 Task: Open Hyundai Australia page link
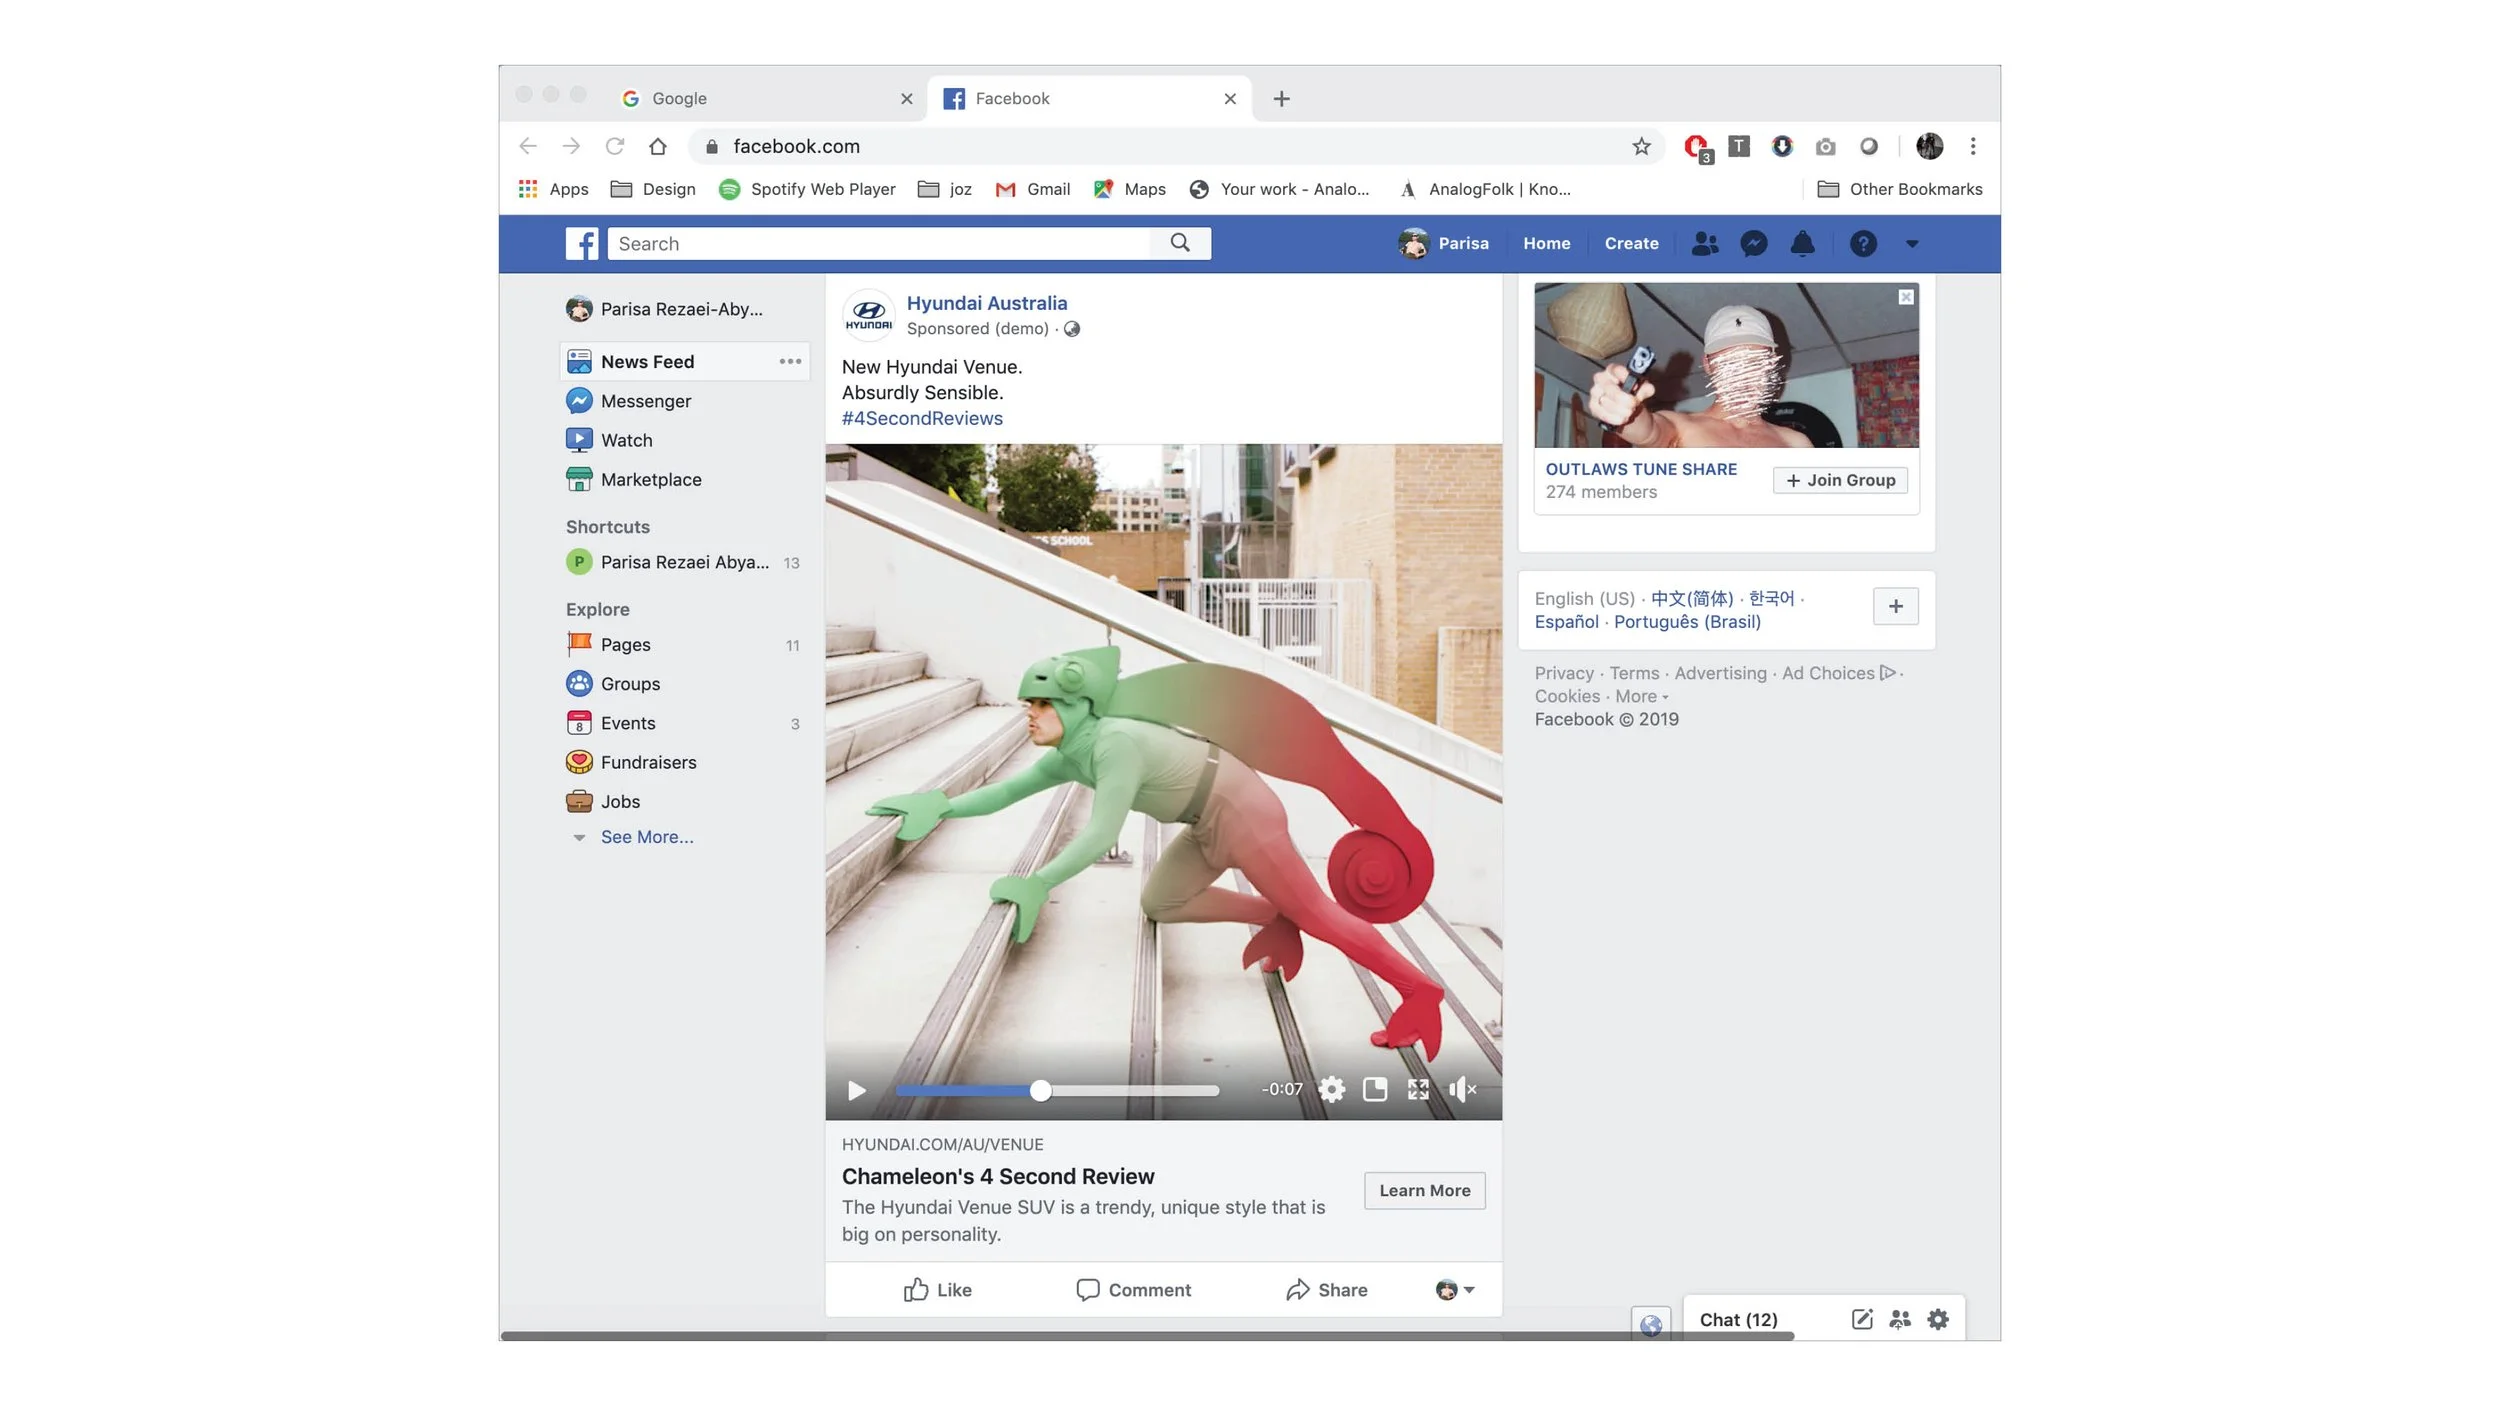point(986,303)
